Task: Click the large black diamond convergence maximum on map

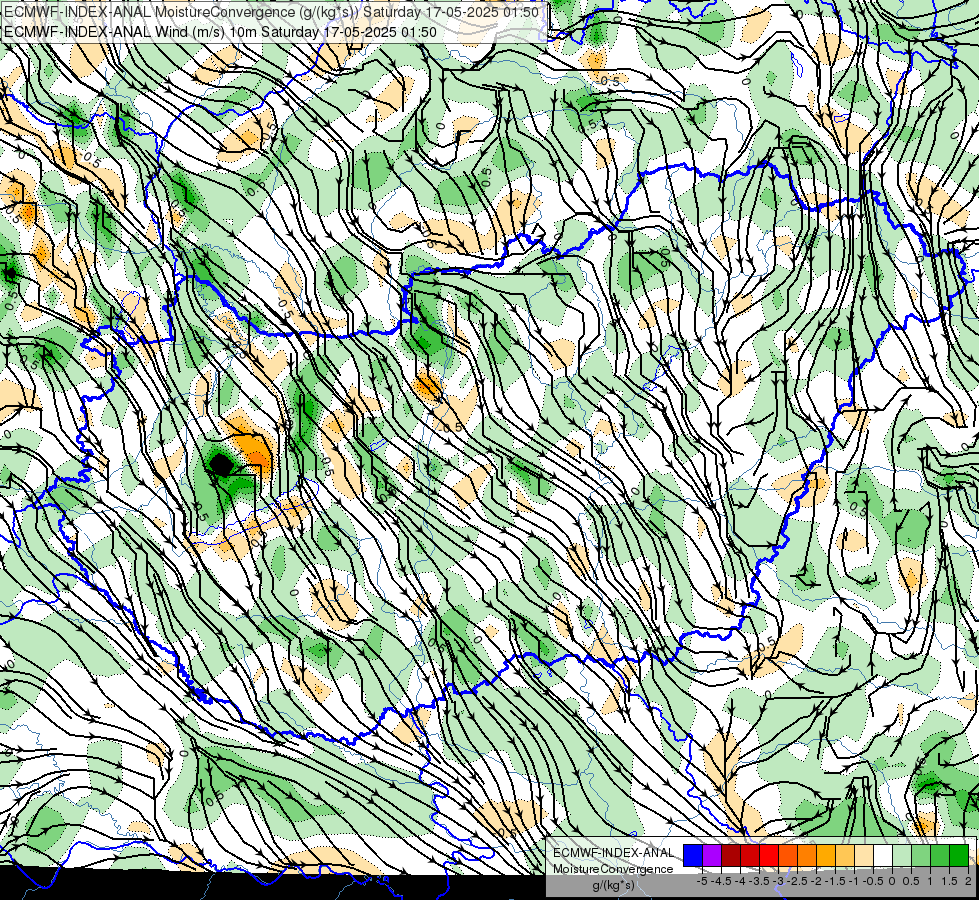Action: [x=221, y=464]
